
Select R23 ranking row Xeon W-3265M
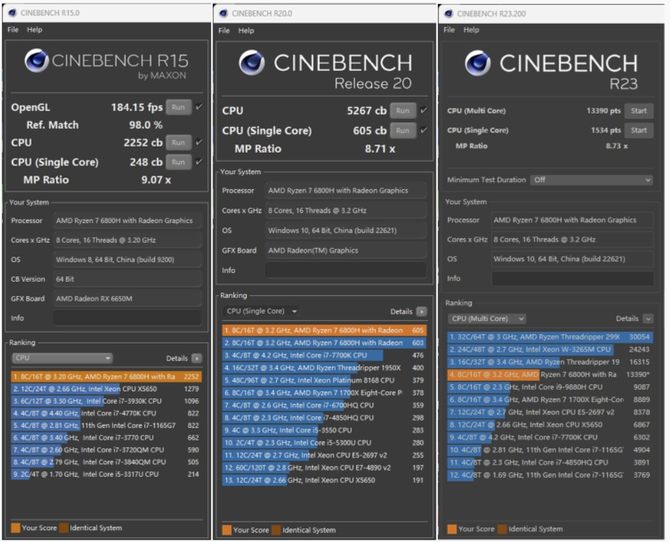(x=550, y=349)
